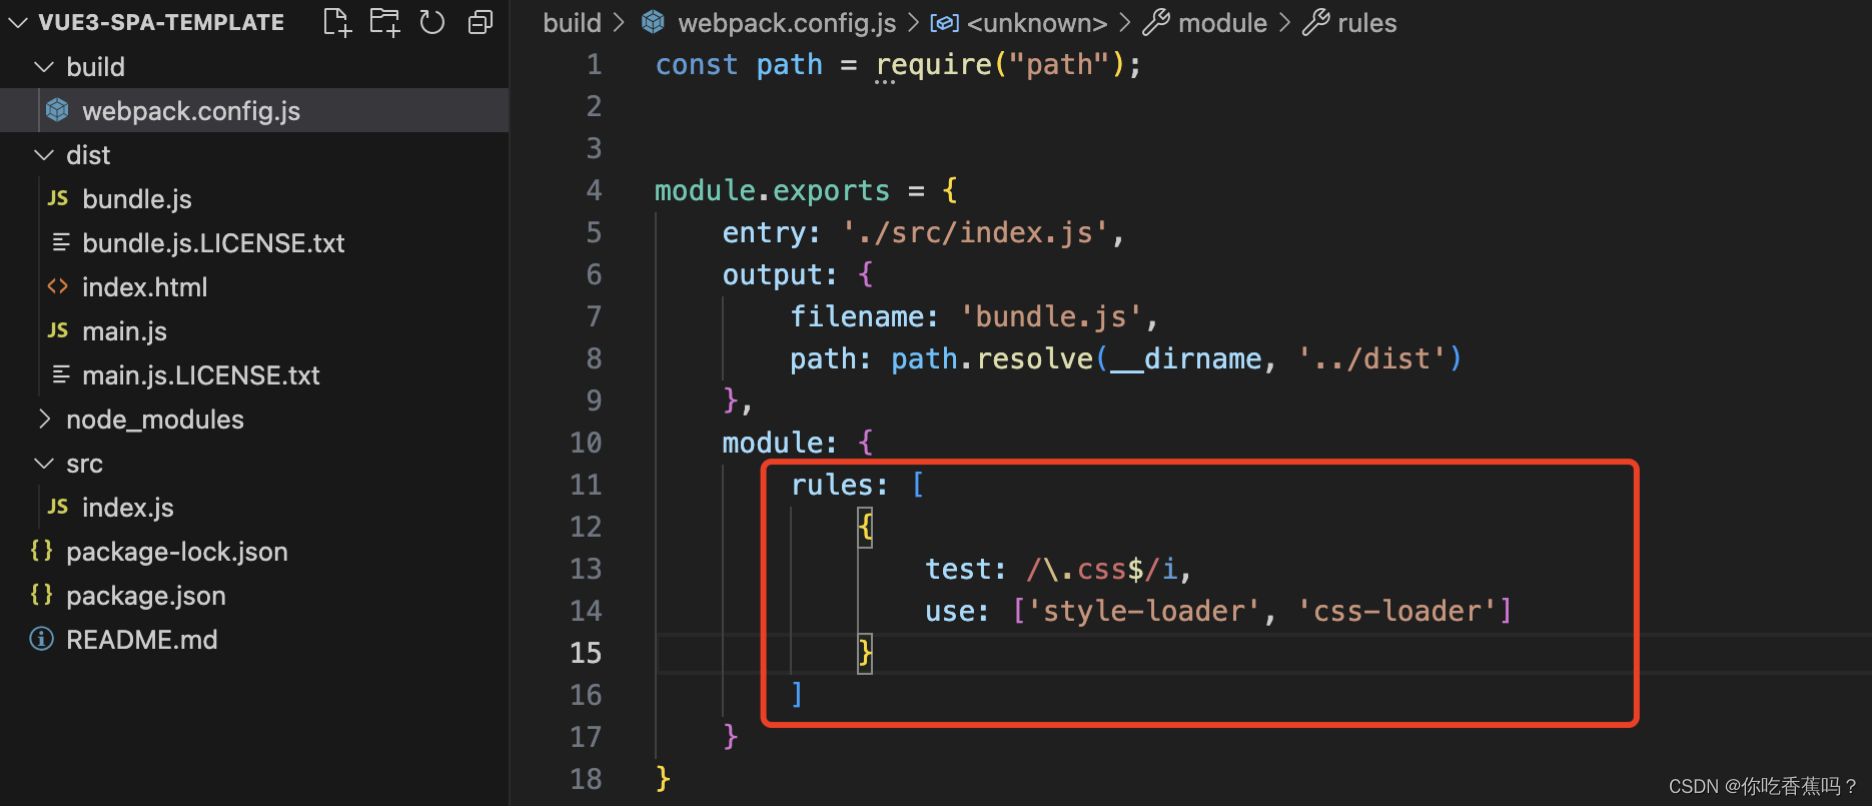Screen dimensions: 1872x806
Task: Open package.json file
Action: coord(146,595)
